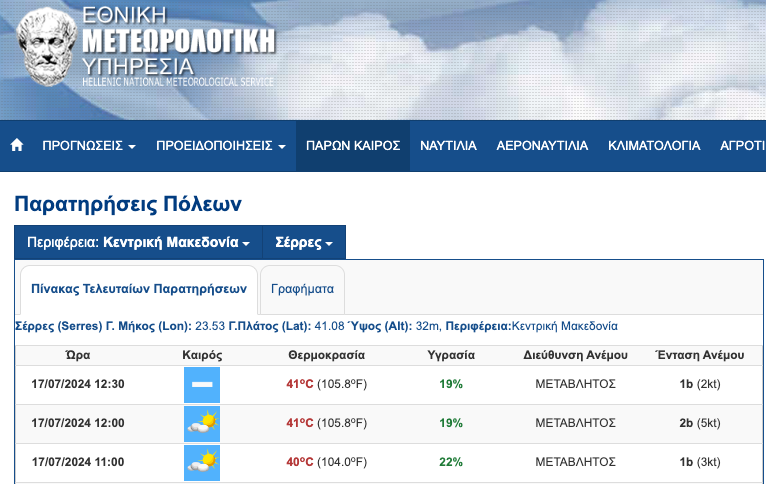The width and height of the screenshot is (766, 484).
Task: Click the Aristotle bust logo
Action: 46,46
